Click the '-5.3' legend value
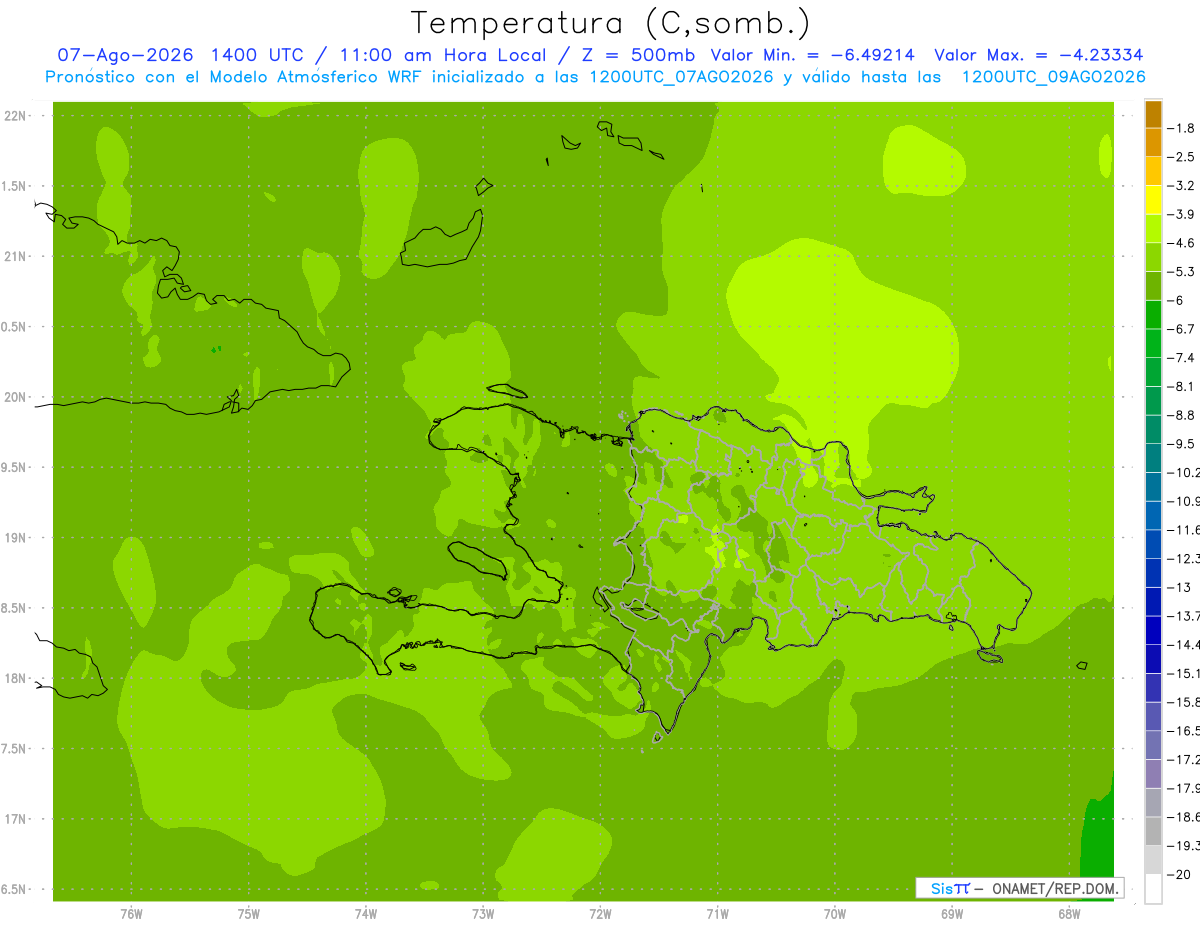Image resolution: width=1200 pixels, height=927 pixels. coord(1181,272)
